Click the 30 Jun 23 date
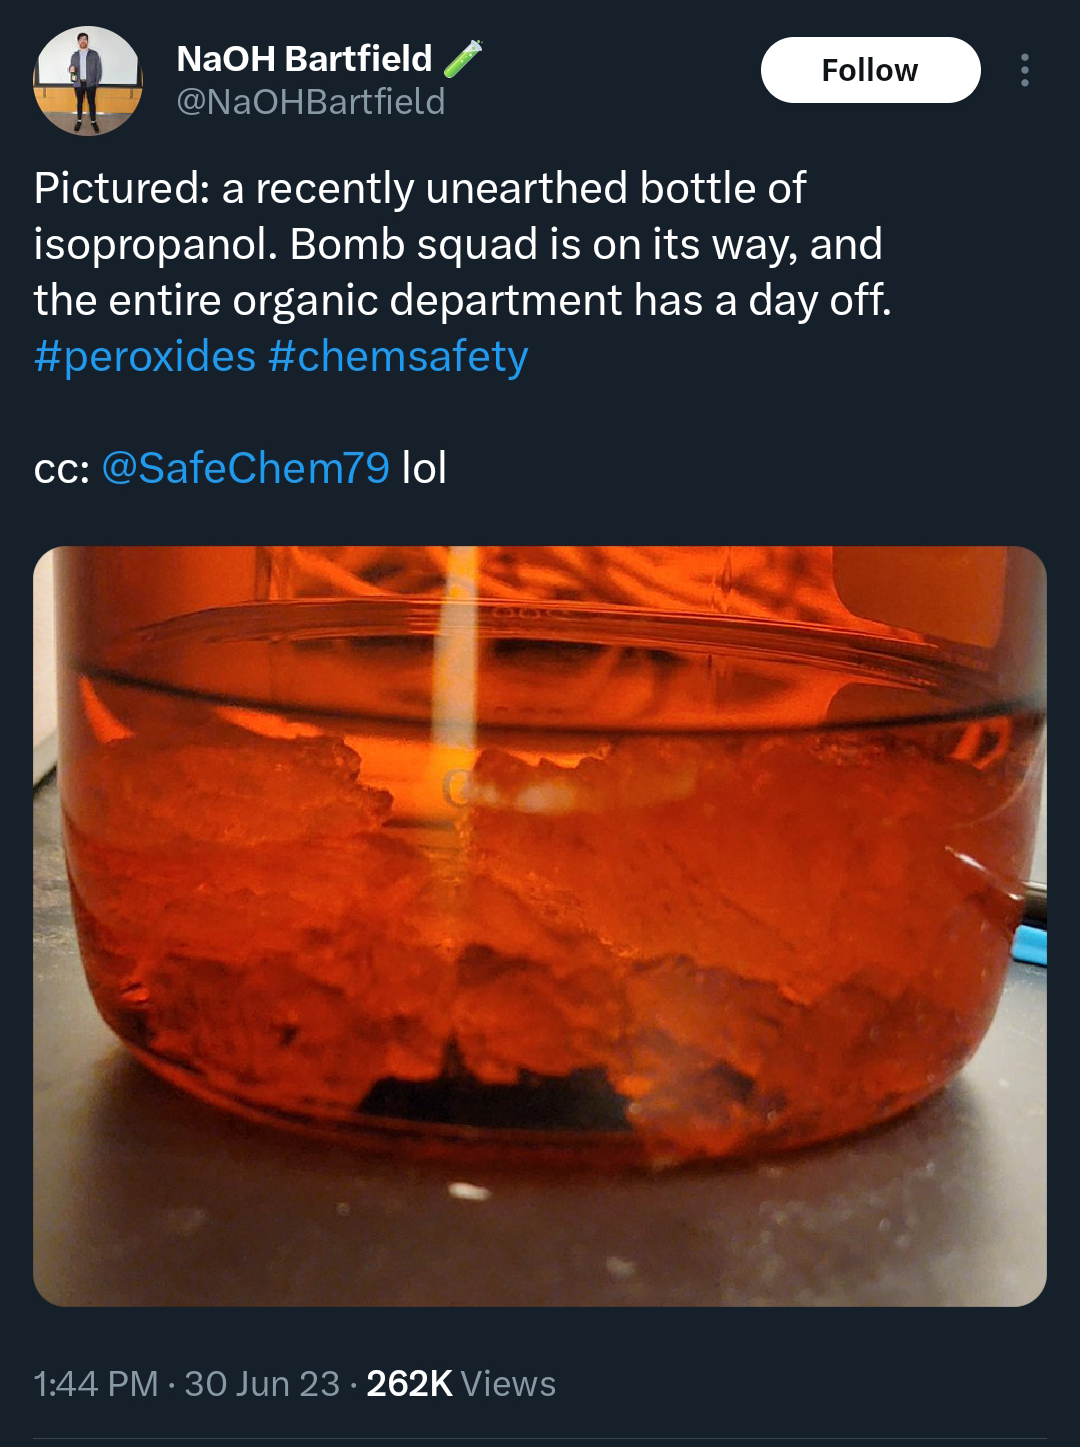The image size is (1080, 1447). (x=262, y=1384)
